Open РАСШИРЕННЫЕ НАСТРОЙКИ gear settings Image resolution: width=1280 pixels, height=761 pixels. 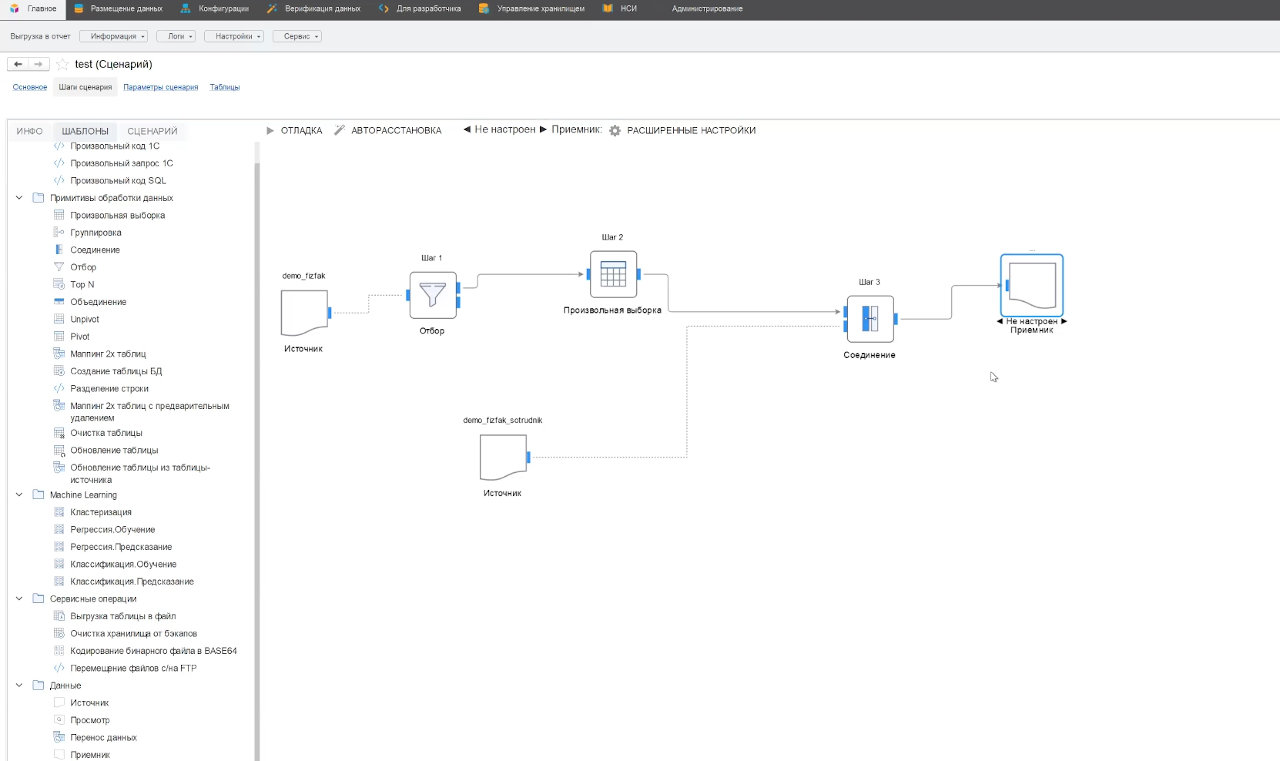(615, 131)
